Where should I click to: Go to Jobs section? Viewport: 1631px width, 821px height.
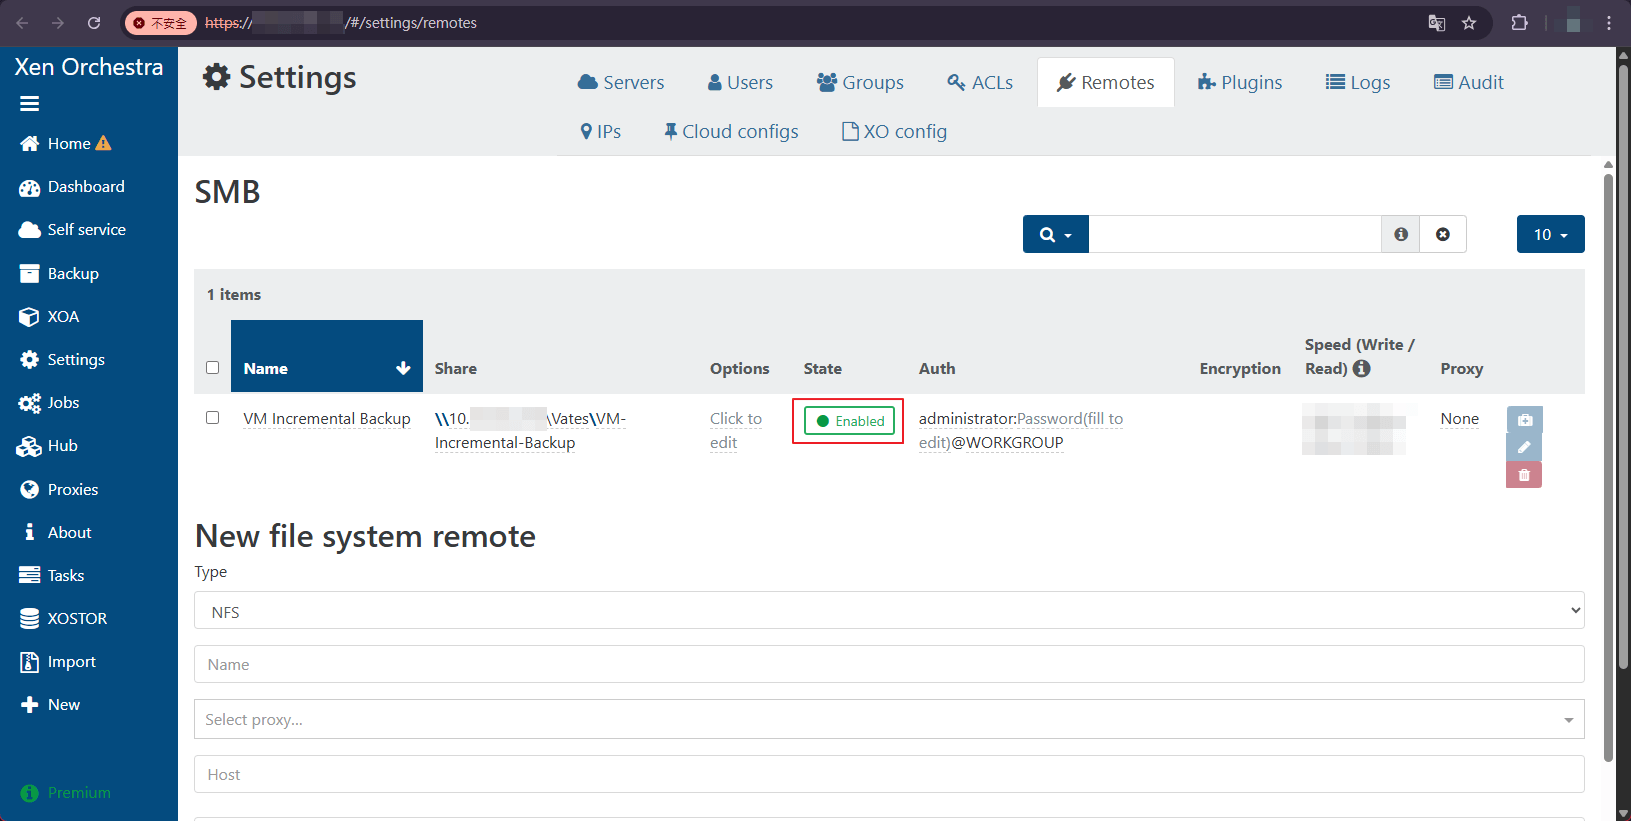coord(49,403)
